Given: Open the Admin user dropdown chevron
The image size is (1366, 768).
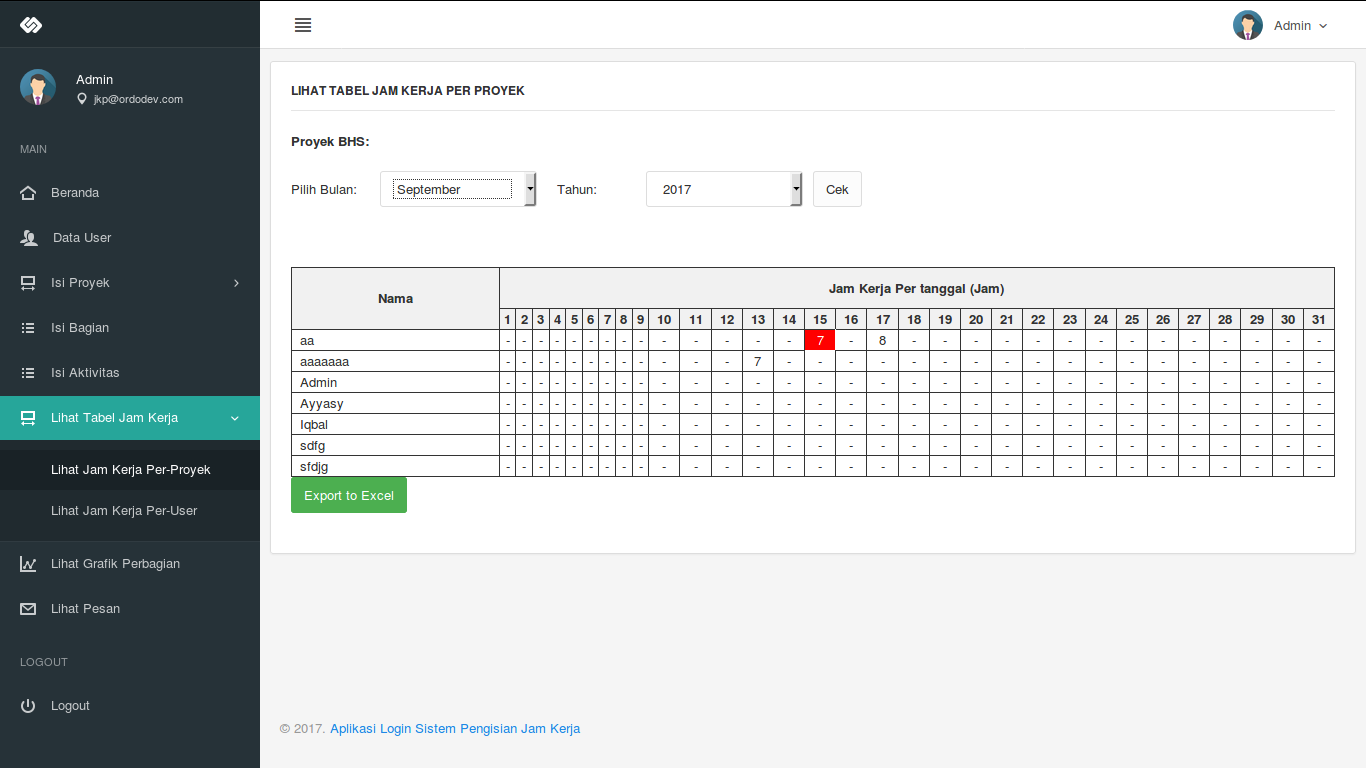Looking at the screenshot, I should tap(1323, 26).
